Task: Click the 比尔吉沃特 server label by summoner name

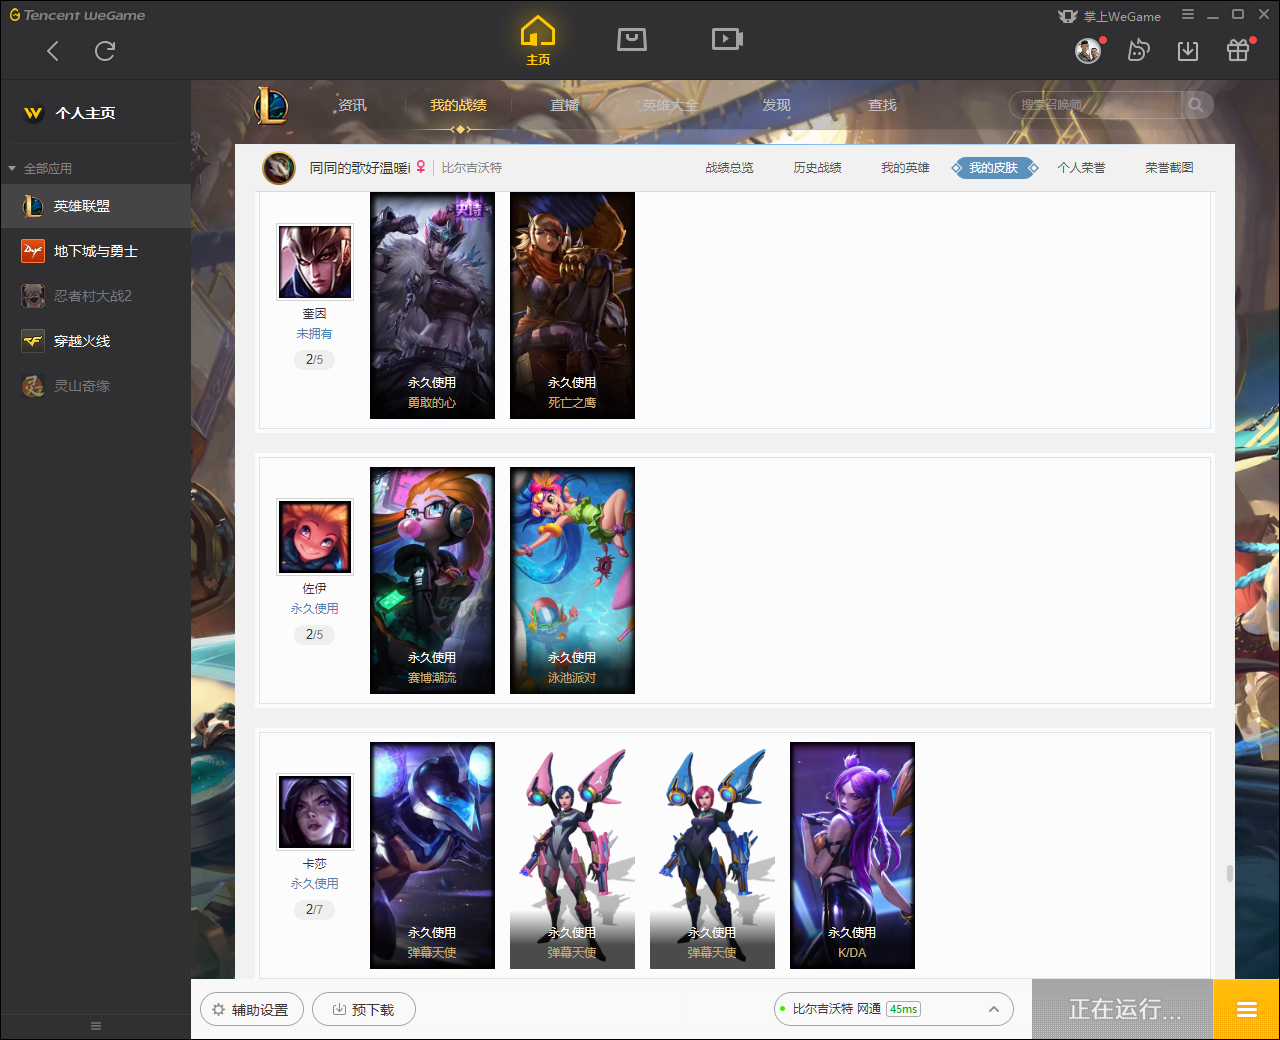Action: pos(472,168)
